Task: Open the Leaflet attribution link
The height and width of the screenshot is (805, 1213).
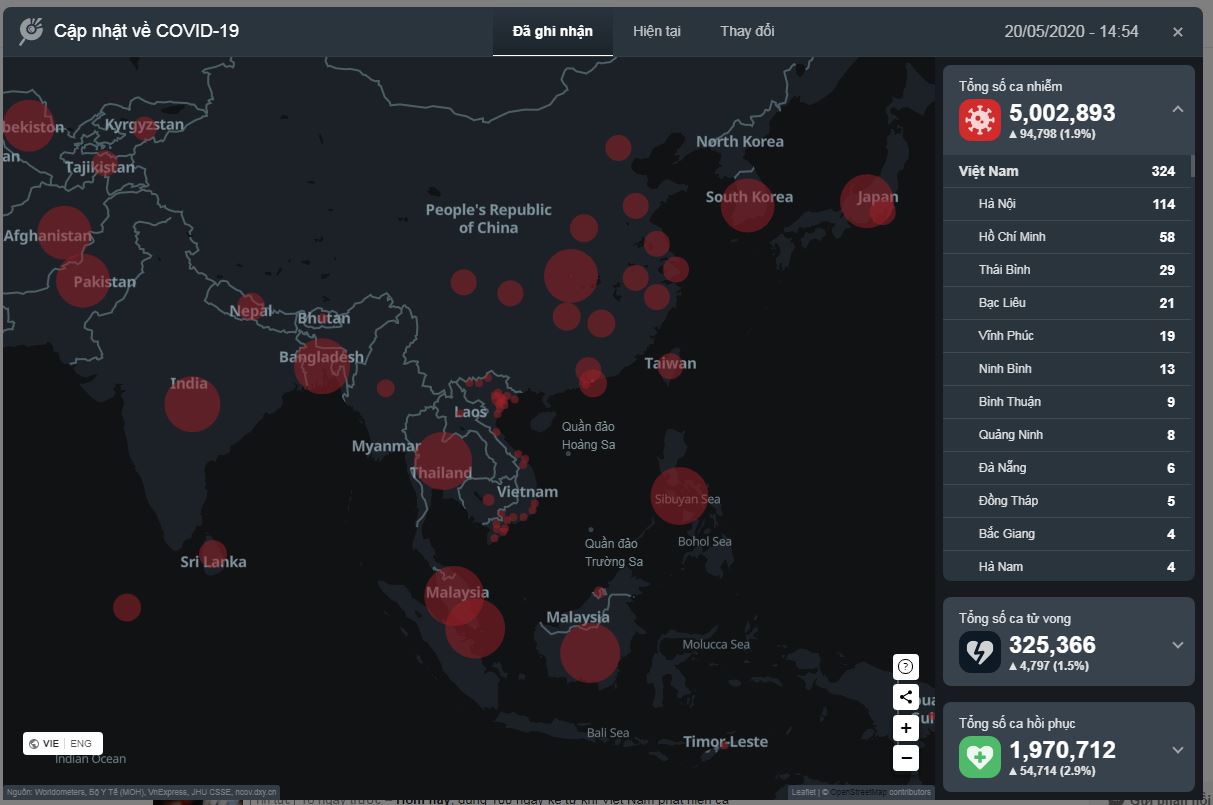Action: pos(804,792)
